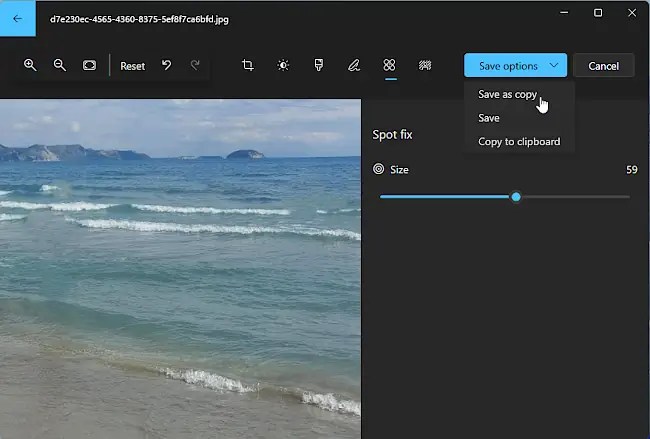The height and width of the screenshot is (439, 650).
Task: Click the Save options dropdown button
Action: coord(515,65)
